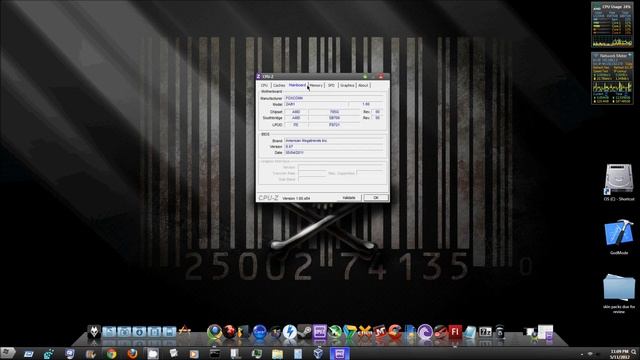Switch to the Caches tab
This screenshot has width=640, height=360.
coord(279,85)
